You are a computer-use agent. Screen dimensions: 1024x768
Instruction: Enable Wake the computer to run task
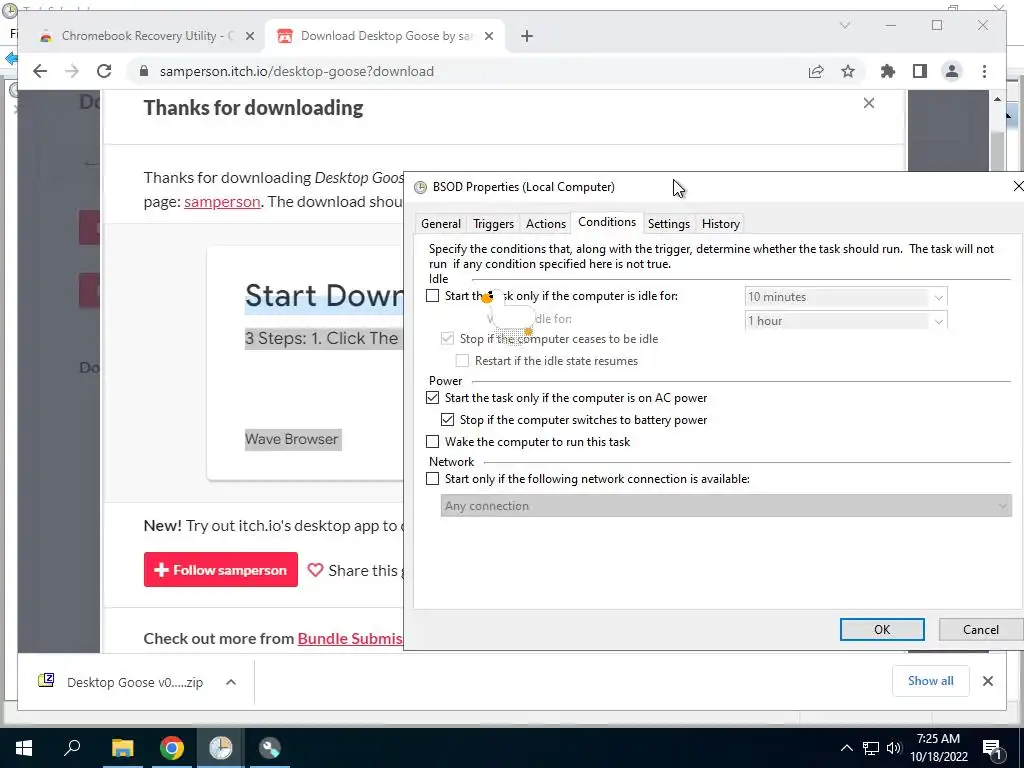[x=432, y=441]
